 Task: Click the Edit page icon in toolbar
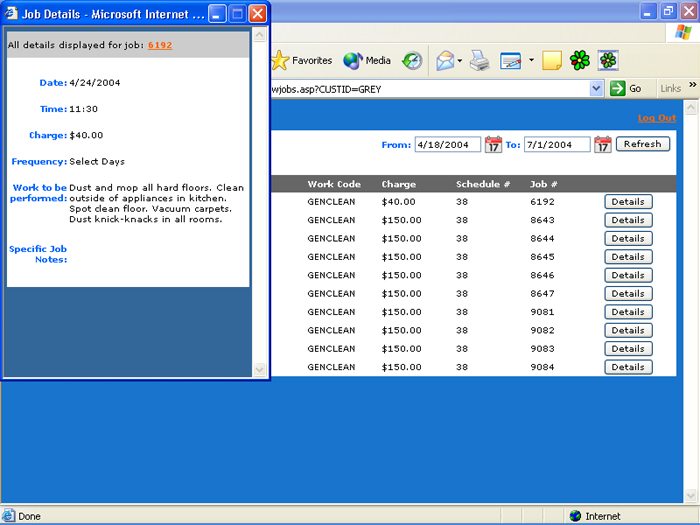[x=511, y=60]
